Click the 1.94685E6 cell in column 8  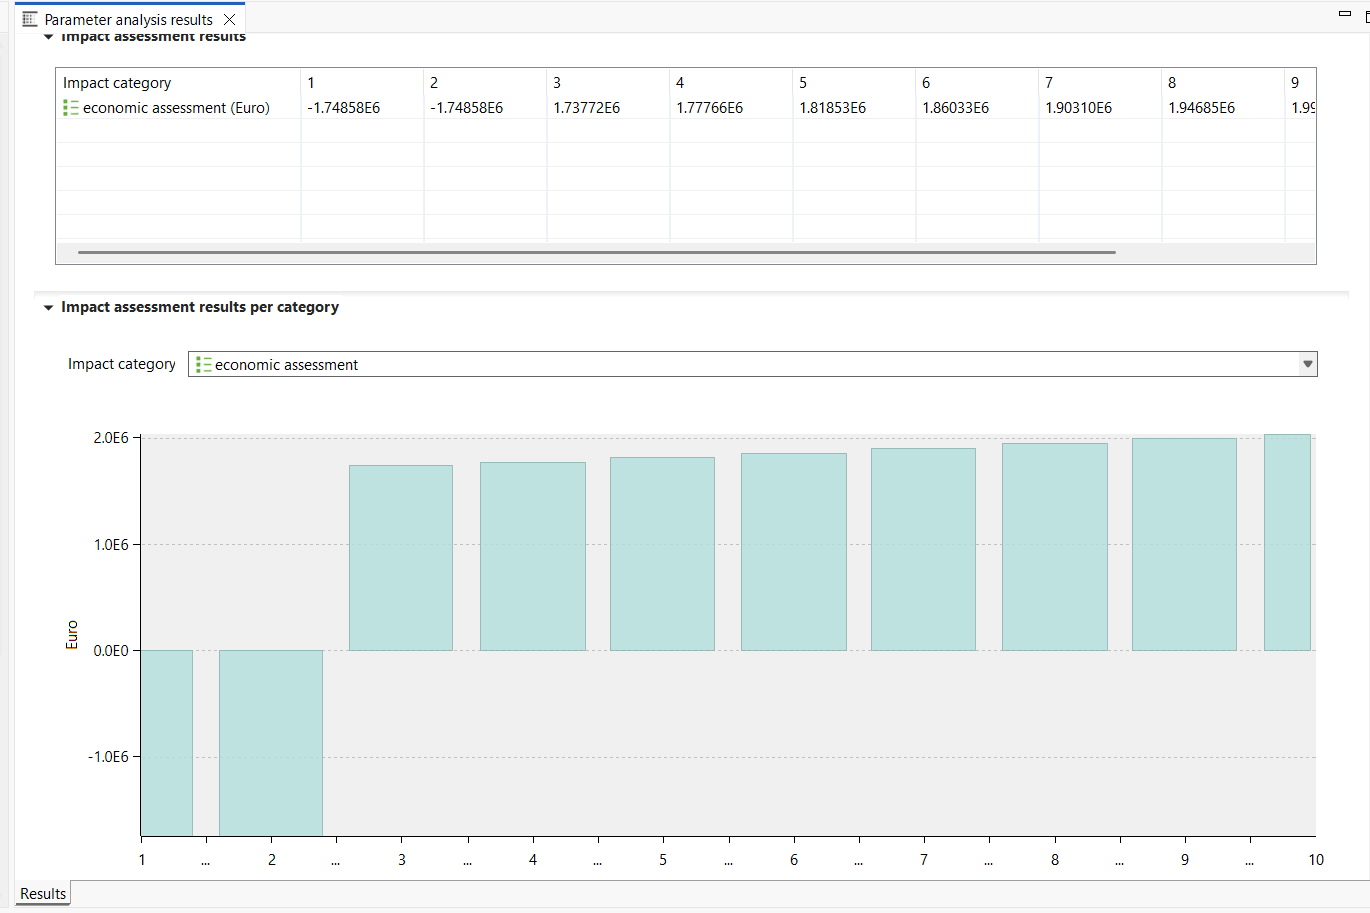1201,108
